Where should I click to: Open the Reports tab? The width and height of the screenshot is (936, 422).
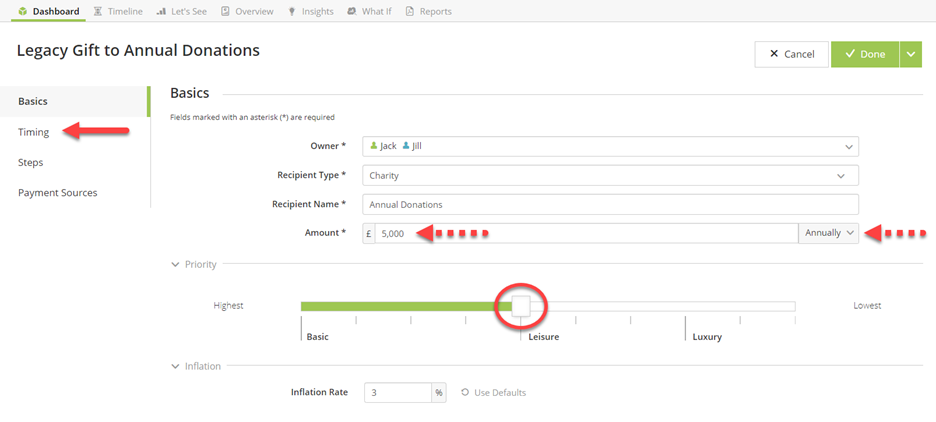[x=429, y=11]
